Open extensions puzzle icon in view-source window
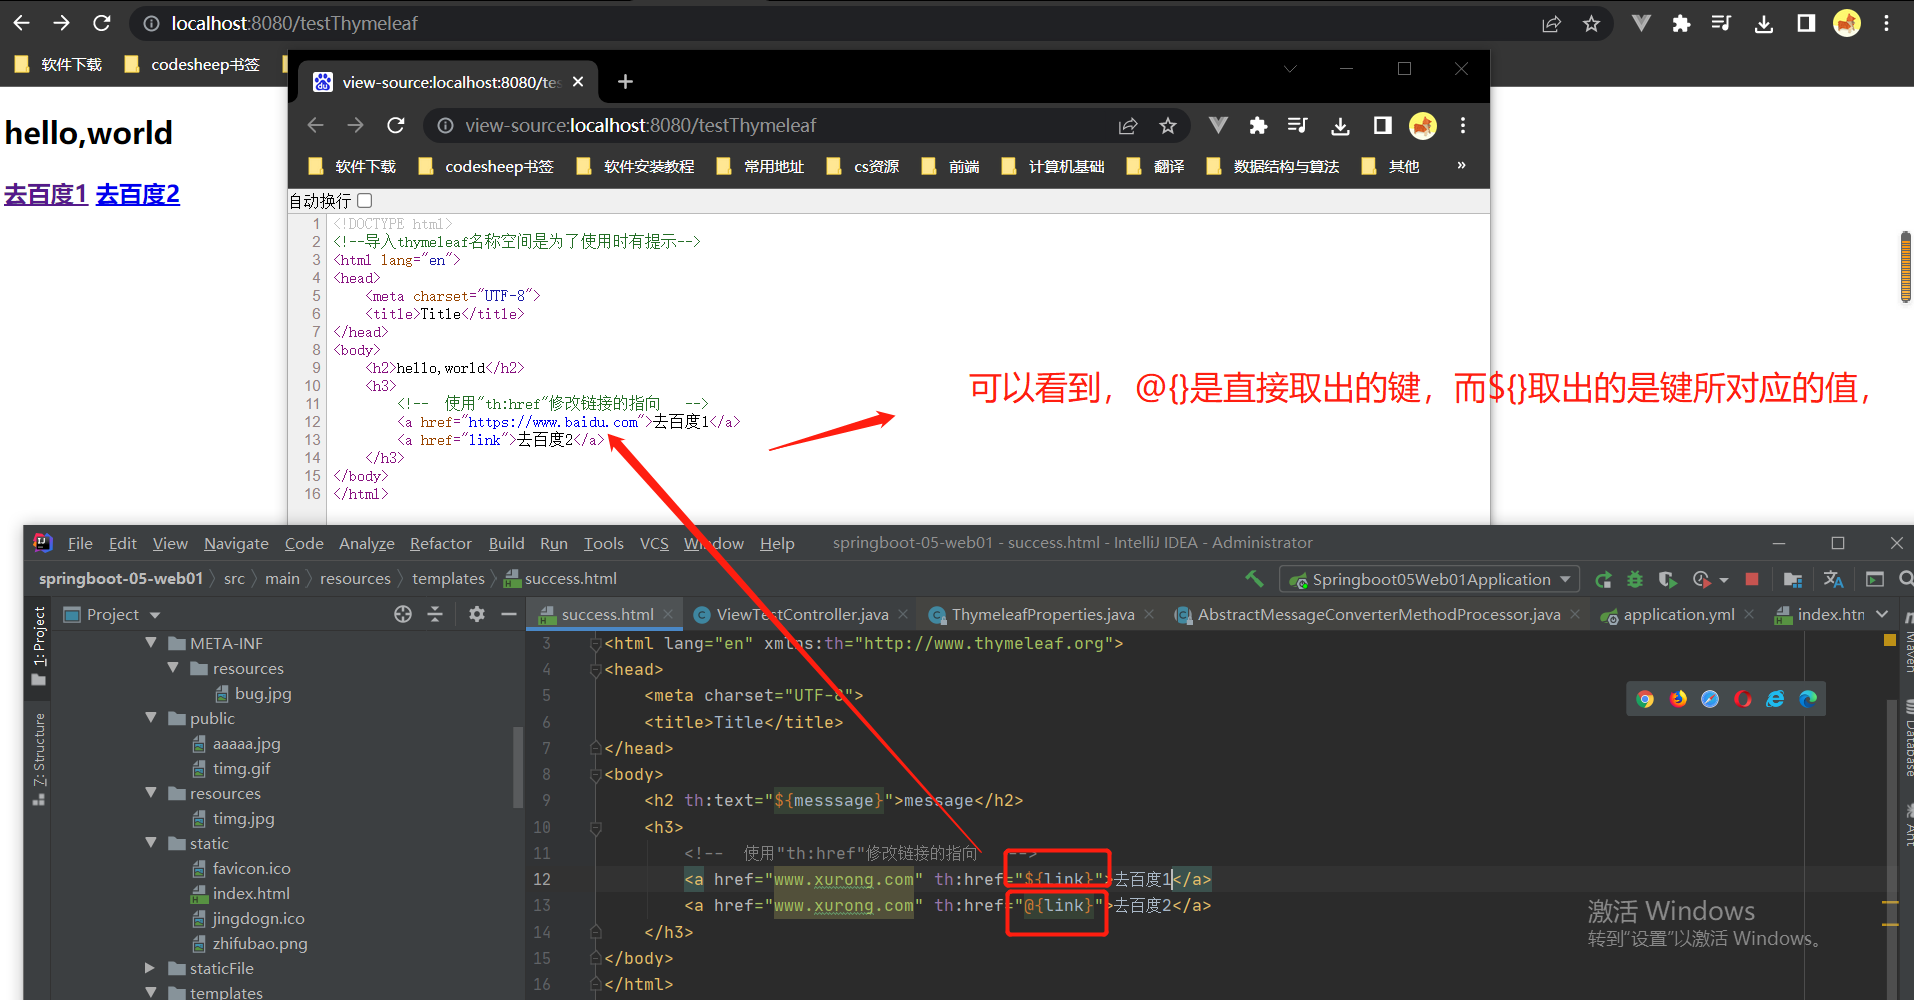The image size is (1914, 1000). 1258,125
